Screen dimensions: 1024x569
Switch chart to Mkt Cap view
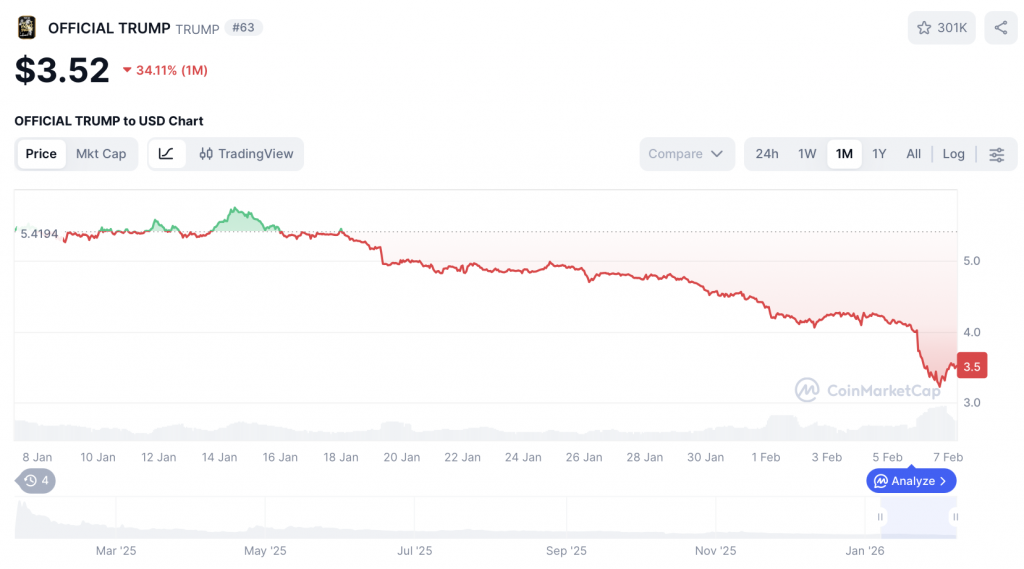click(x=101, y=154)
